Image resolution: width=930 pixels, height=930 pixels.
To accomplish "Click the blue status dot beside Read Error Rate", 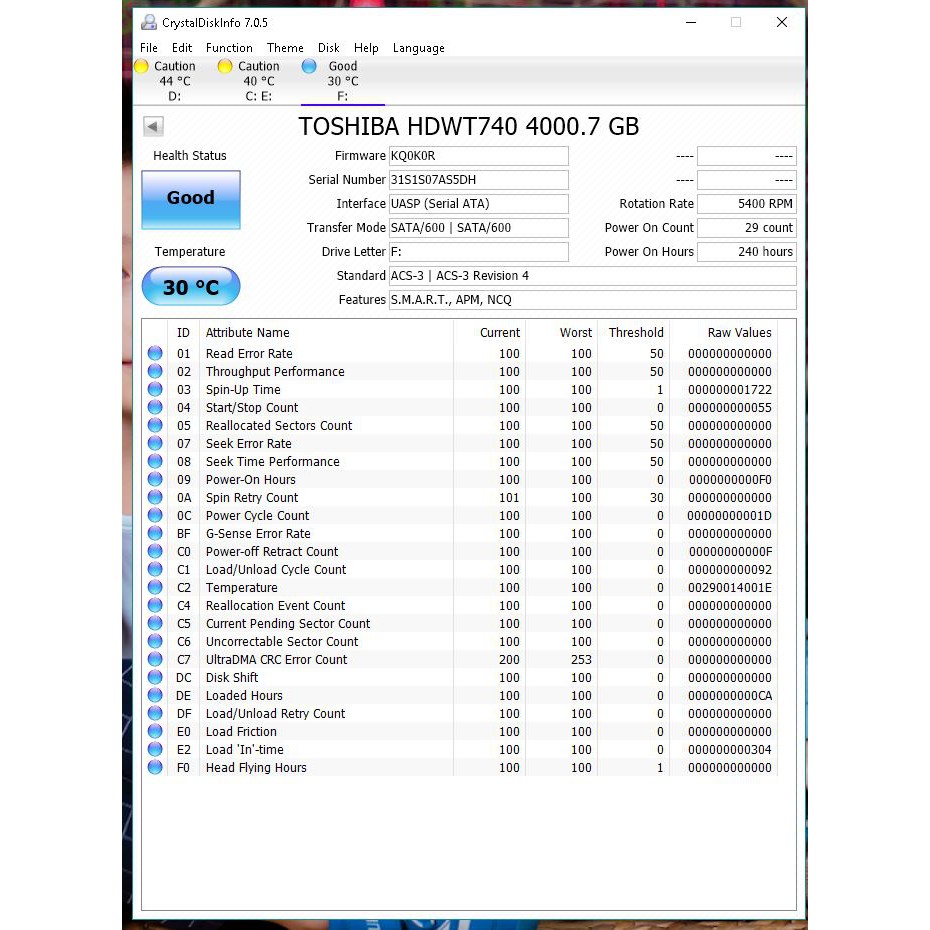I will point(155,353).
